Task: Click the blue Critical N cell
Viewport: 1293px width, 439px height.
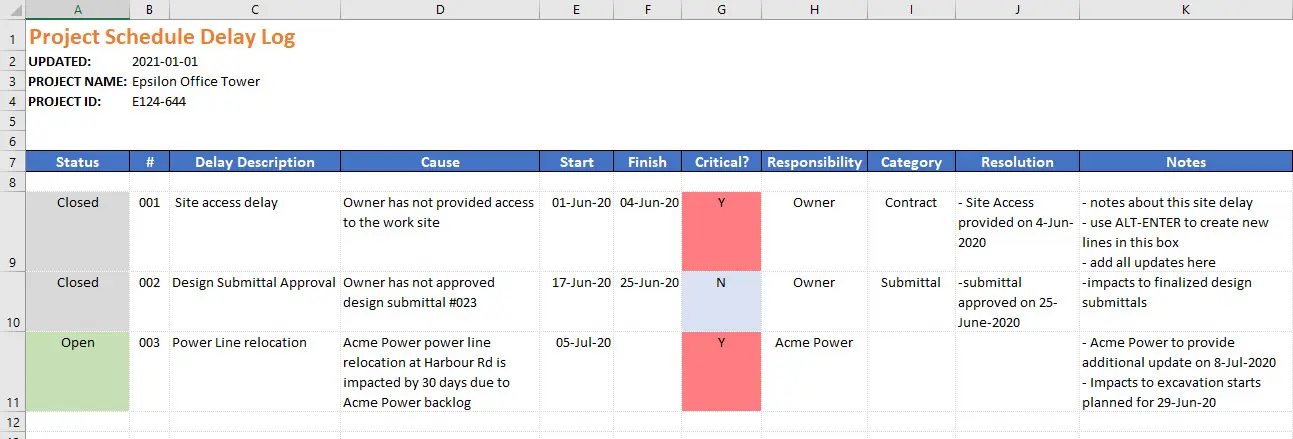Action: pyautogui.click(x=721, y=301)
